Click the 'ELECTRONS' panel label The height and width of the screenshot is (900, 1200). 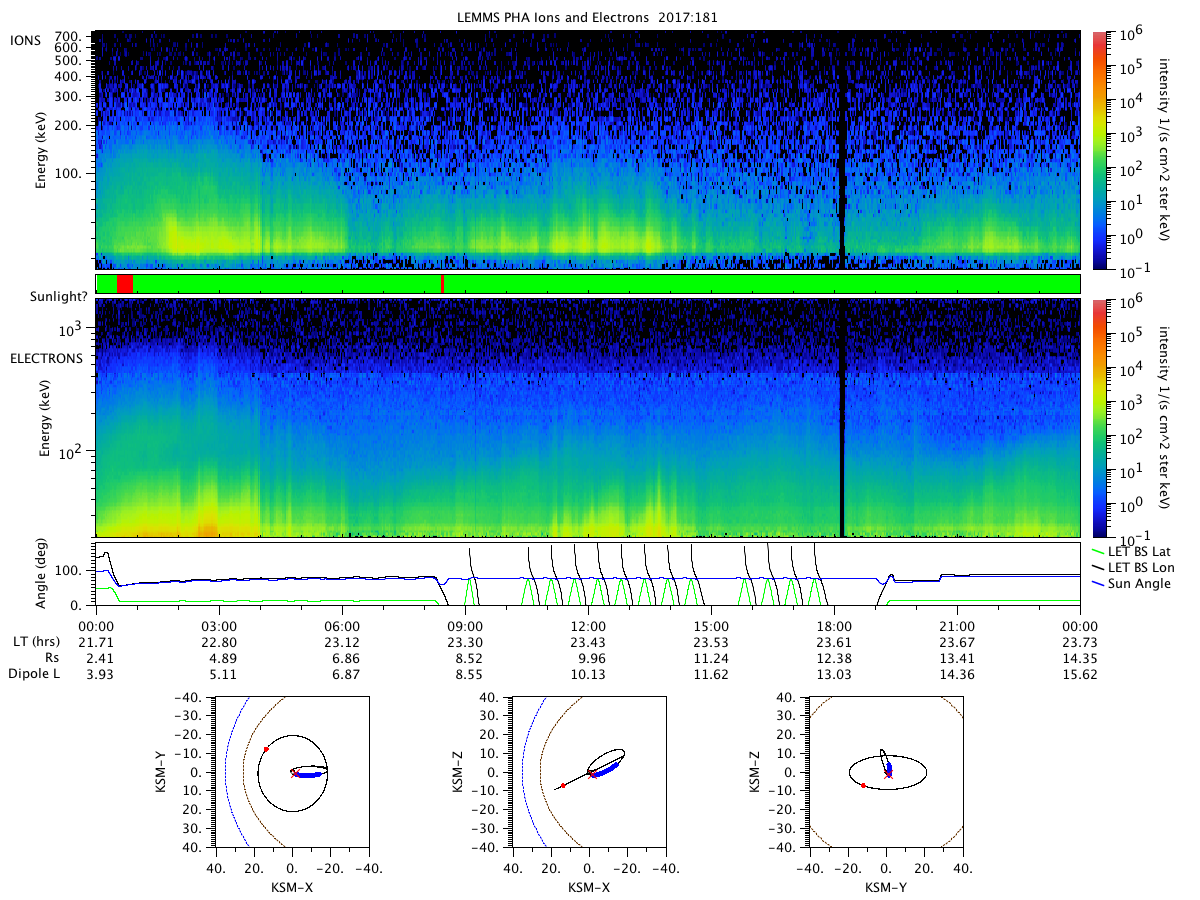(x=45, y=357)
